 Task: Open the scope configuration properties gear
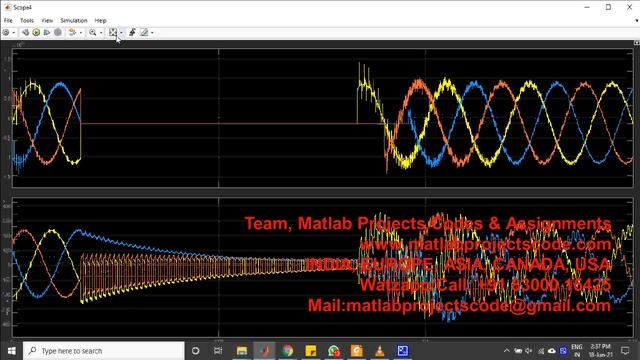pos(6,32)
